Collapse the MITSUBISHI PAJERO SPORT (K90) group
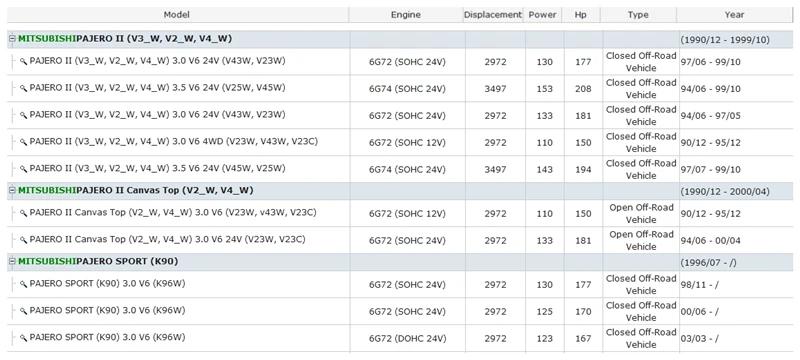800x360 pixels. point(12,262)
